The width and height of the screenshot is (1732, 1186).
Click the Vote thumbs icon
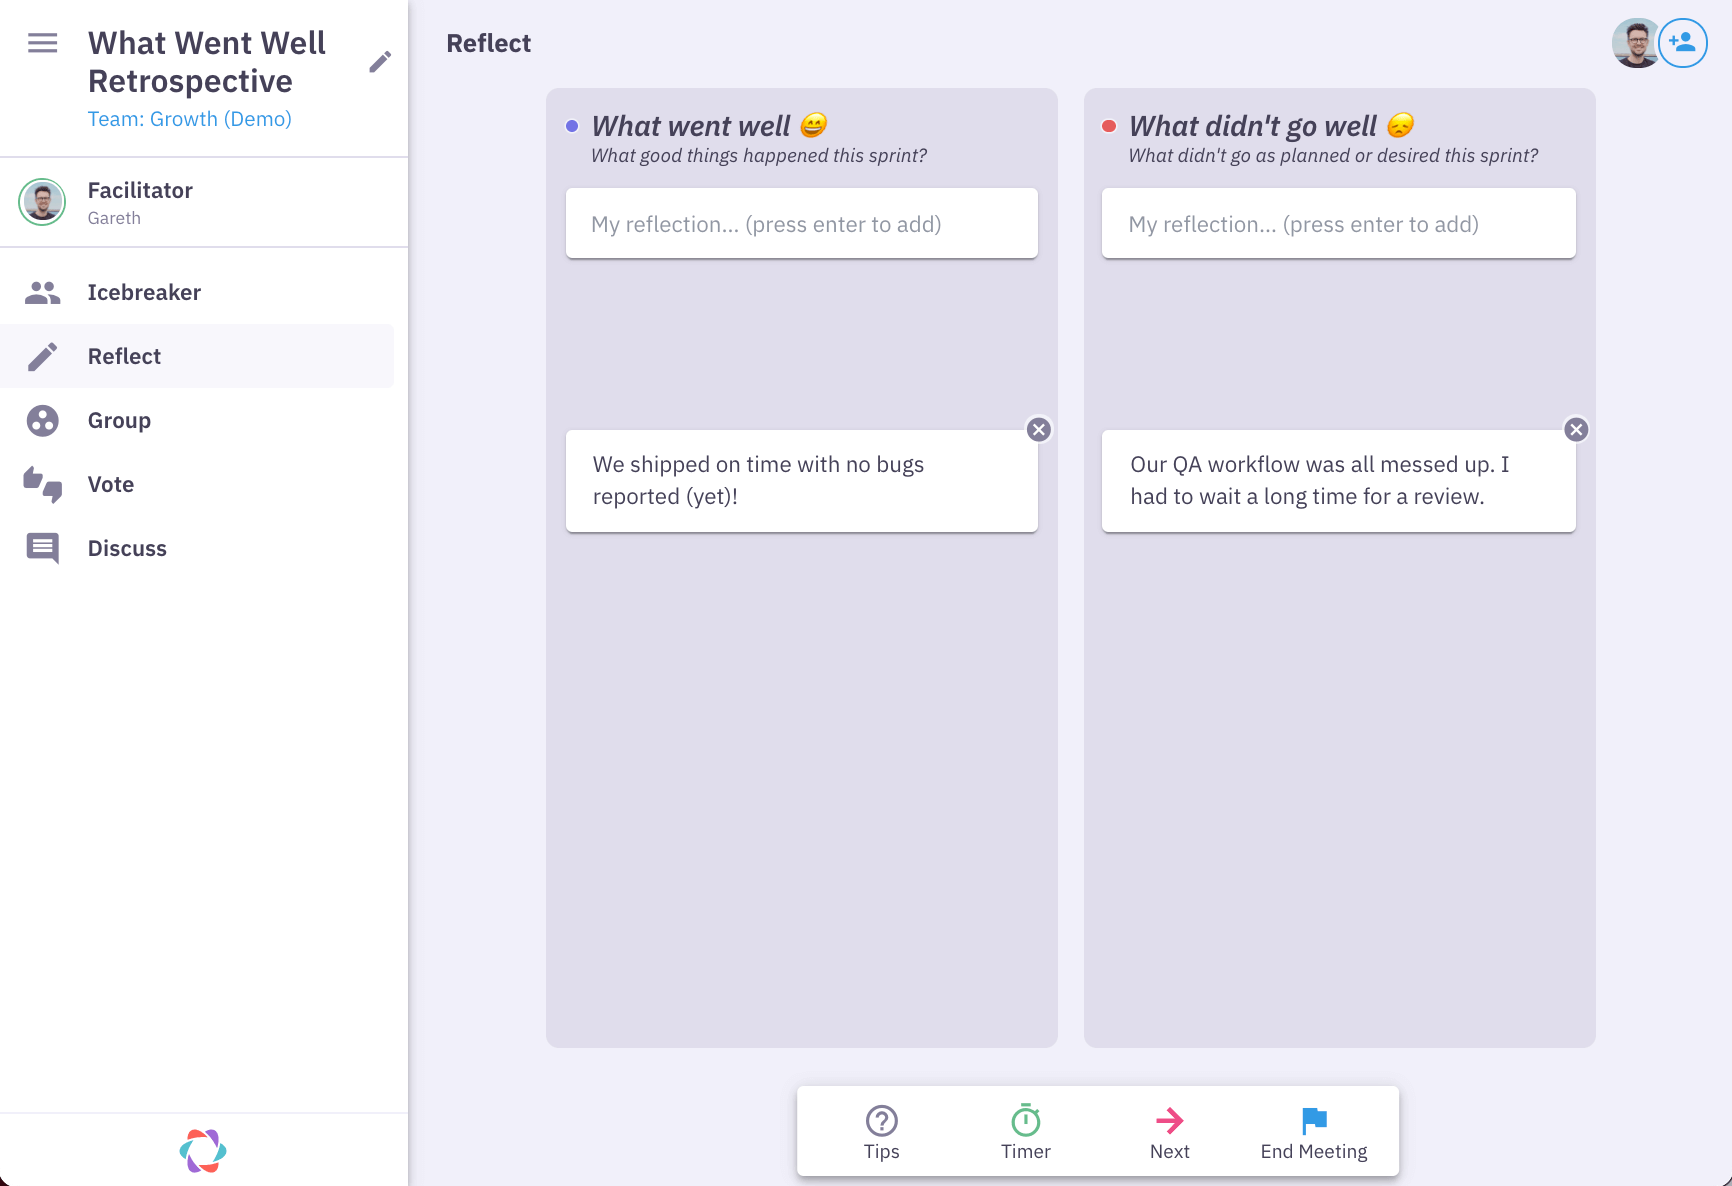(x=42, y=484)
